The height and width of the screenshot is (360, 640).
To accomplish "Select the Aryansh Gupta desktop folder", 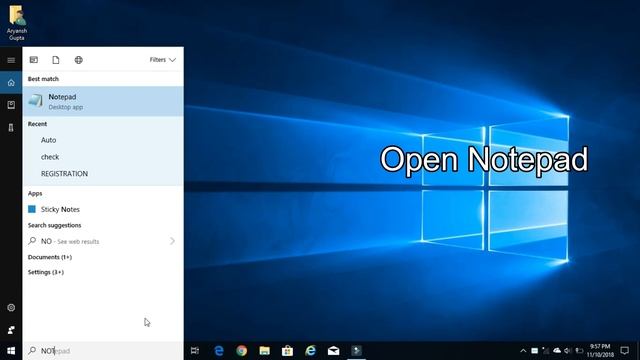I will point(17,22).
